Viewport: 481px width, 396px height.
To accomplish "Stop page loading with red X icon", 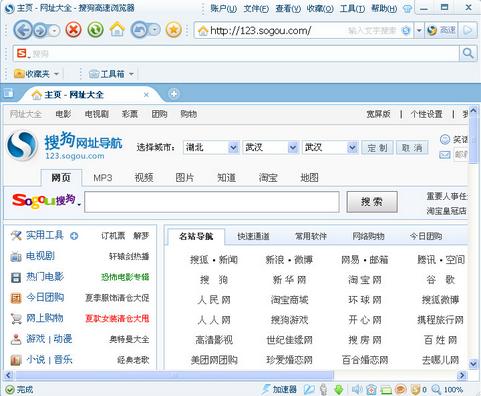I will click(x=74, y=30).
